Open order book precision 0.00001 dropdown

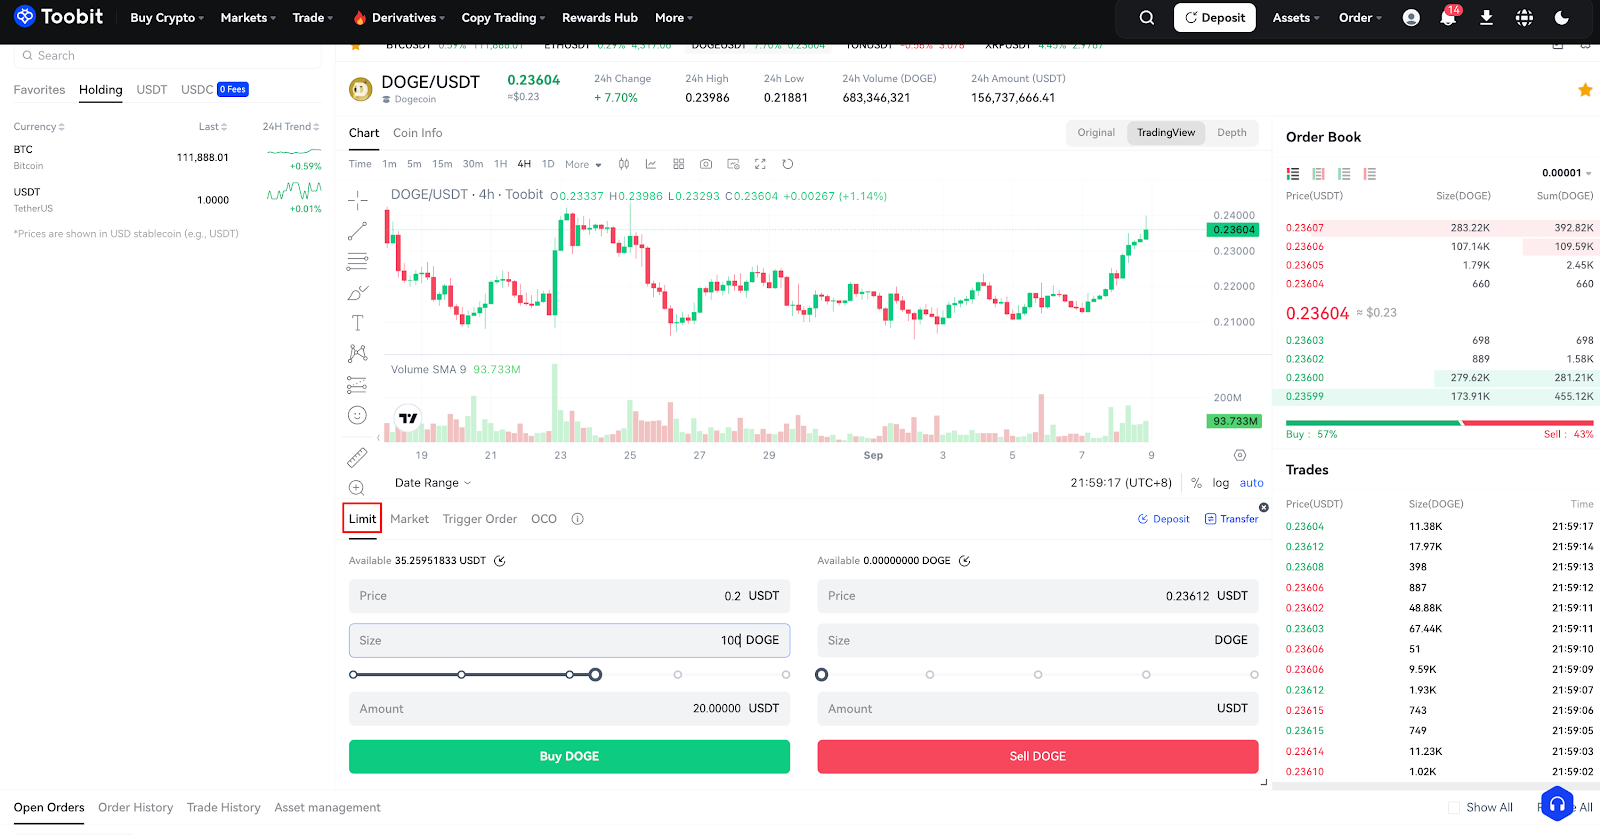click(1567, 173)
